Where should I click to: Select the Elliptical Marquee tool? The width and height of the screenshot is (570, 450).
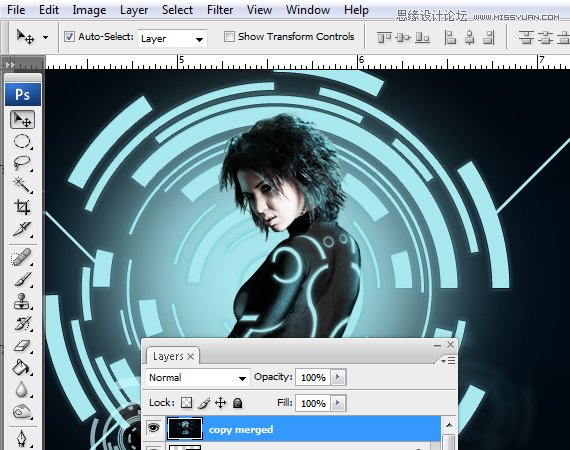[x=22, y=141]
